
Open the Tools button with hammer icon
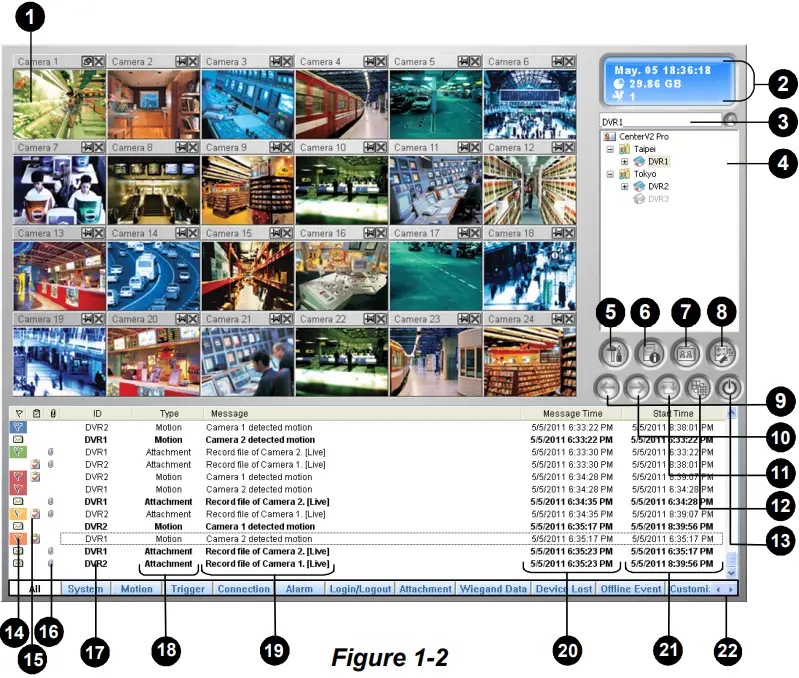tap(614, 353)
